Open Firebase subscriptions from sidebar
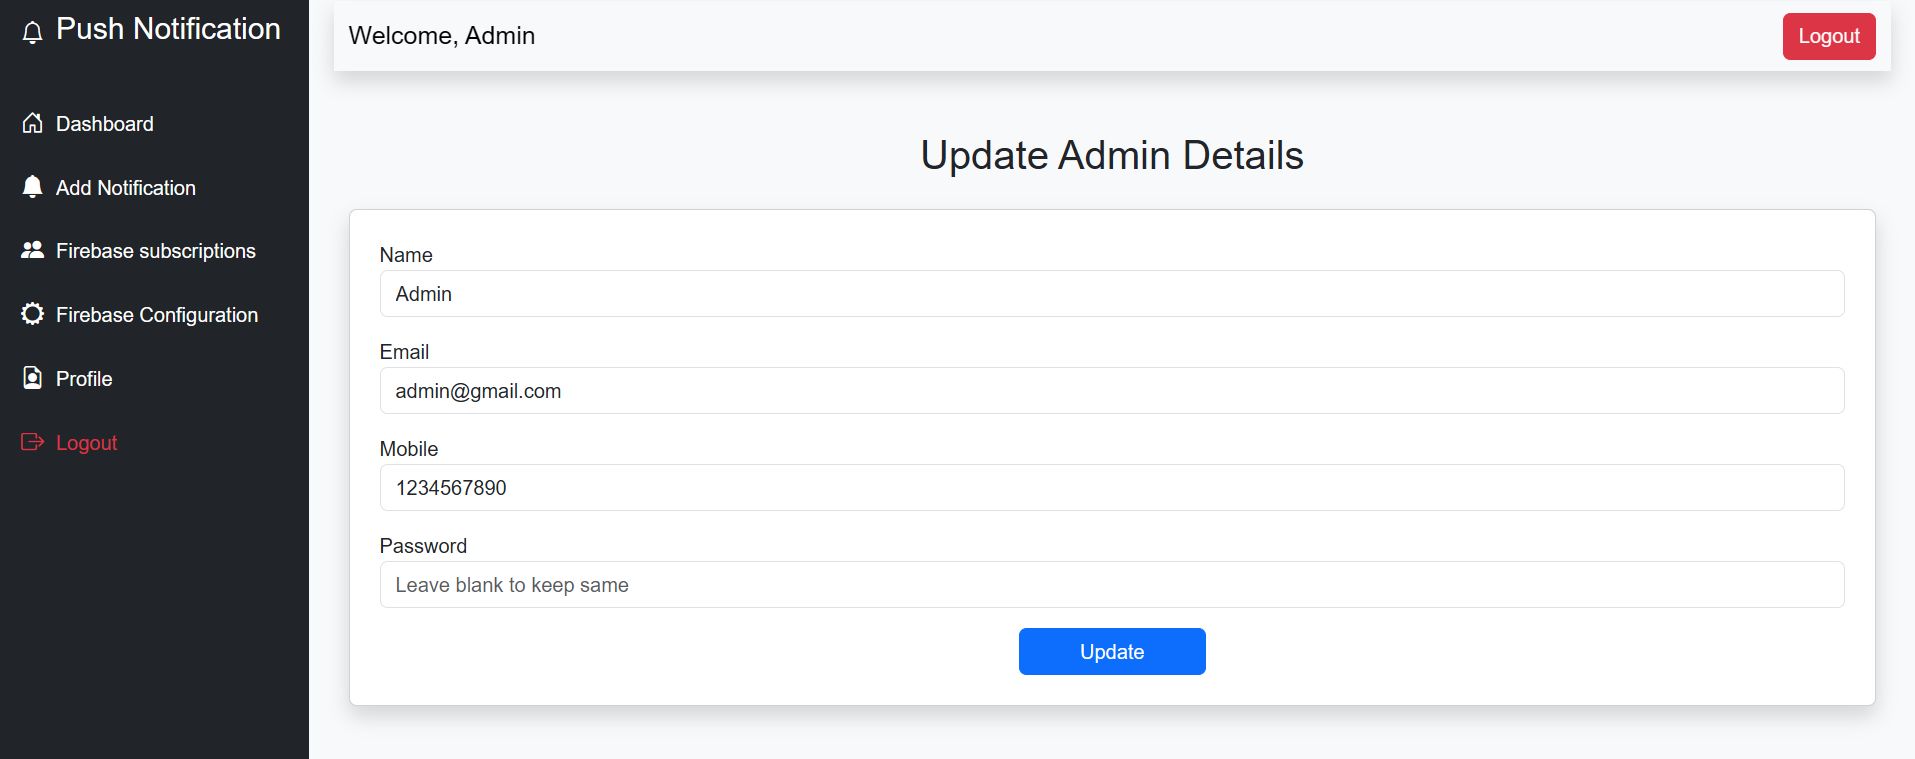This screenshot has width=1915, height=759. 155,251
